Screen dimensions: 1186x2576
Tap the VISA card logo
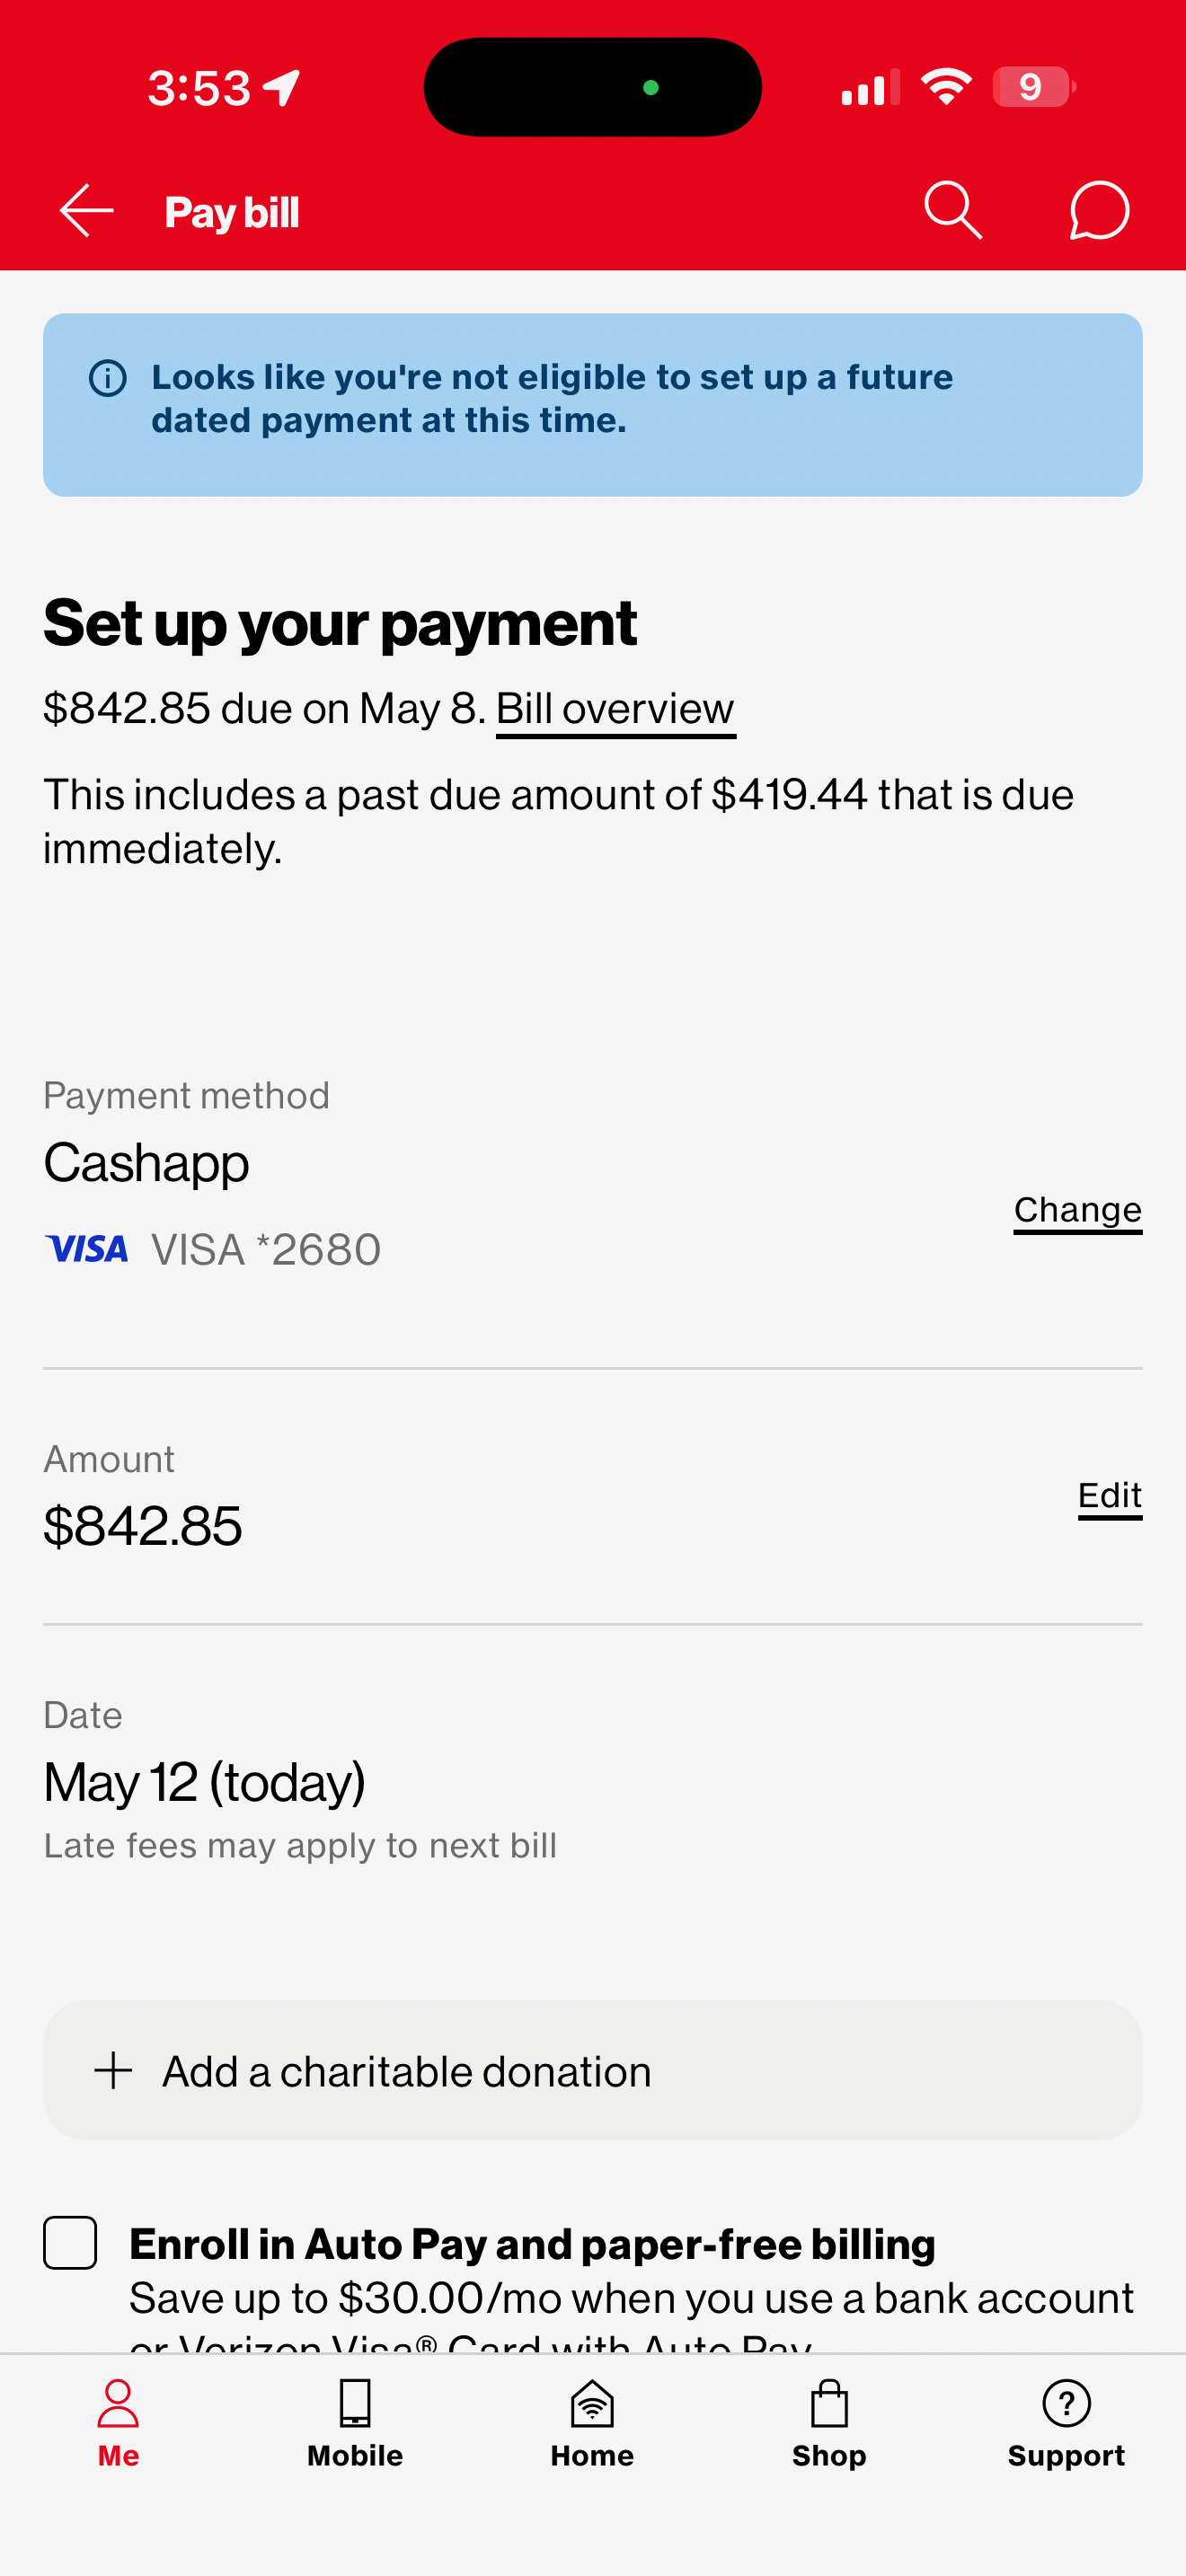pyautogui.click(x=87, y=1248)
